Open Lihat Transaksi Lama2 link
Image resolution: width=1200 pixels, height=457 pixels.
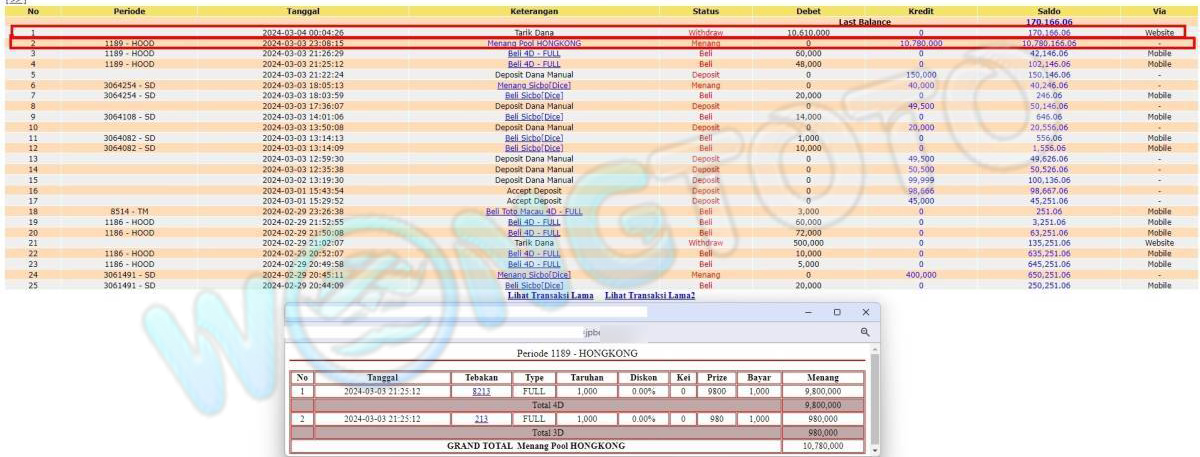click(650, 296)
